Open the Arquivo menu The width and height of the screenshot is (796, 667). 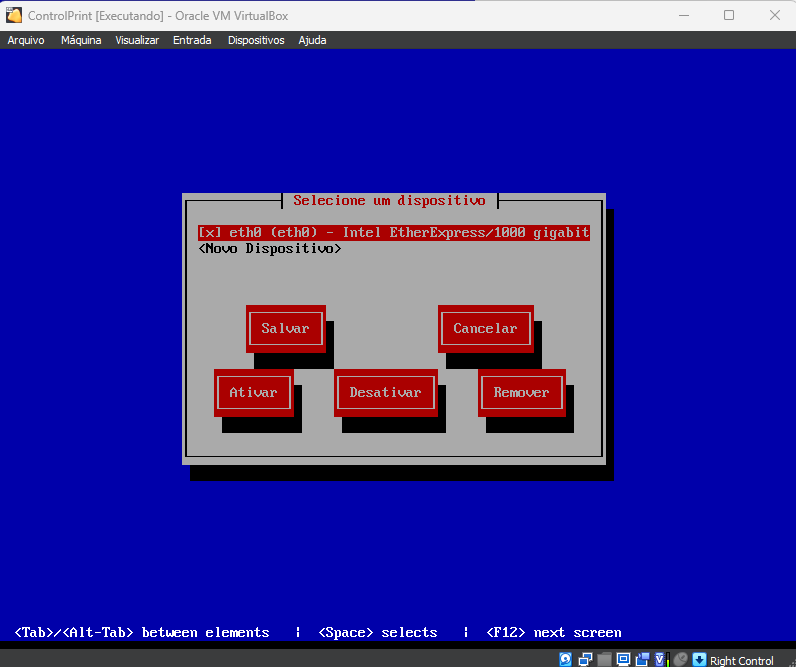coord(26,40)
